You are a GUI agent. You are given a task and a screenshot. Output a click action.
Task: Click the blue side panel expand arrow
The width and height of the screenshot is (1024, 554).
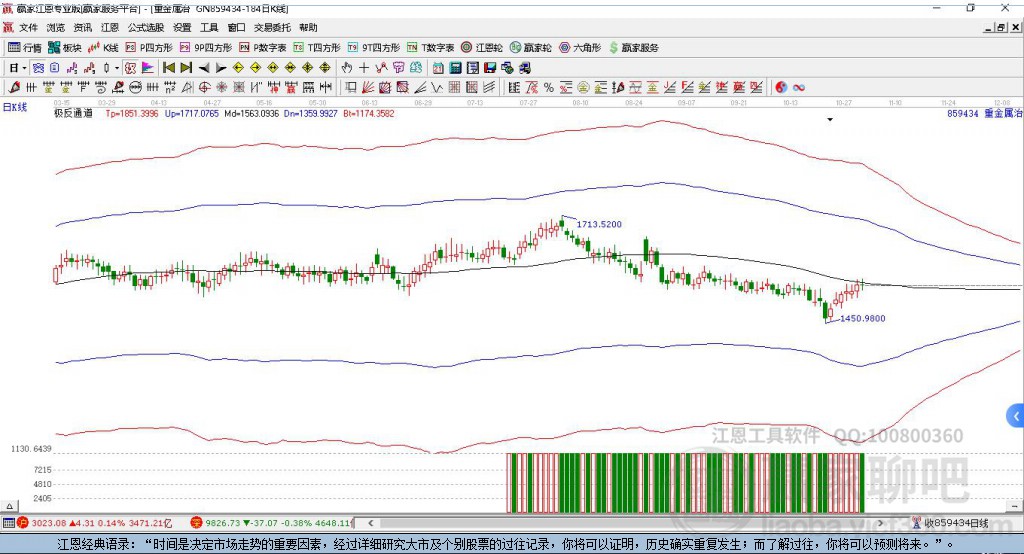pyautogui.click(x=1016, y=415)
